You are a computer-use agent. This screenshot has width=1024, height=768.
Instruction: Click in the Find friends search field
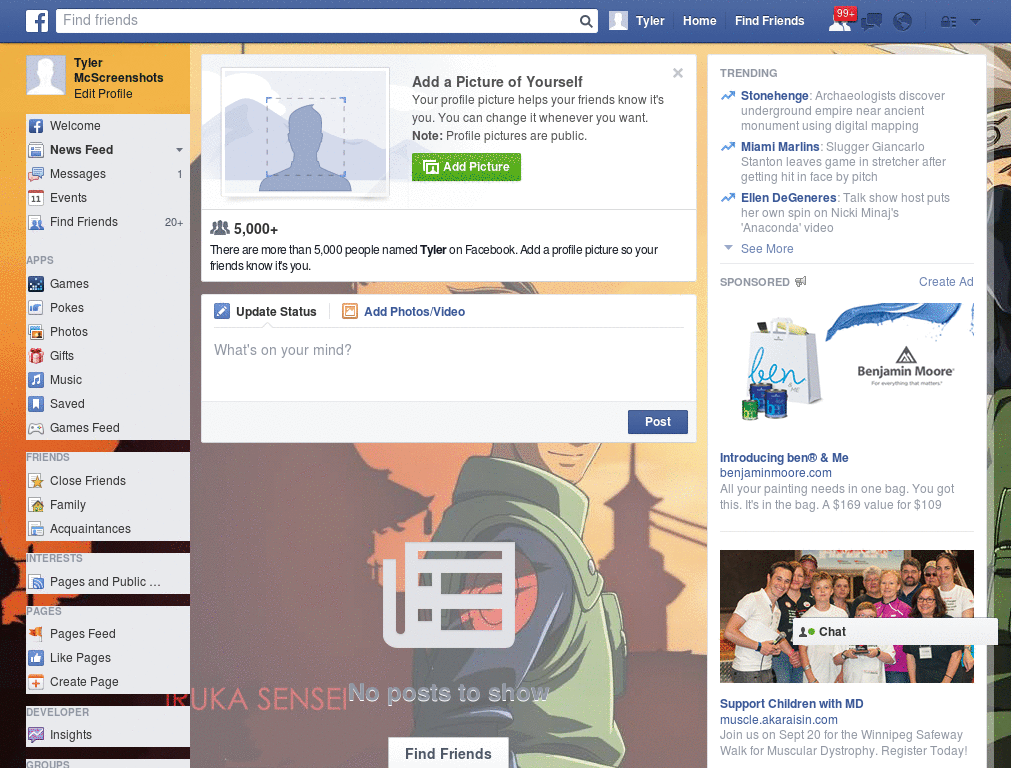317,21
